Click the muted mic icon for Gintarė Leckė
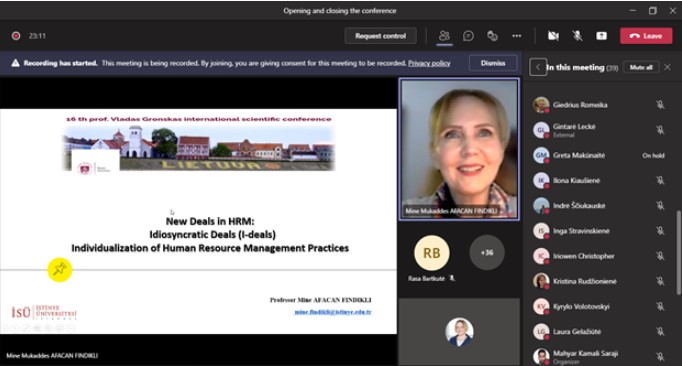This screenshot has width=682, height=366. (x=660, y=130)
